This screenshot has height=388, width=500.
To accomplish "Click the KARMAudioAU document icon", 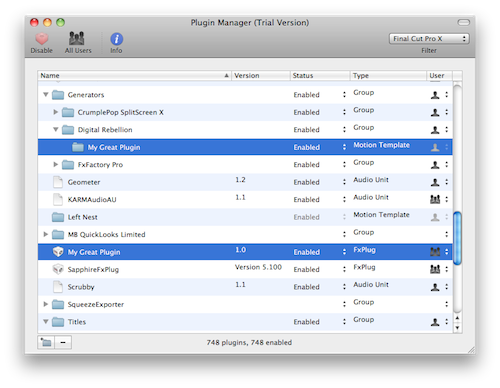I will point(58,199).
